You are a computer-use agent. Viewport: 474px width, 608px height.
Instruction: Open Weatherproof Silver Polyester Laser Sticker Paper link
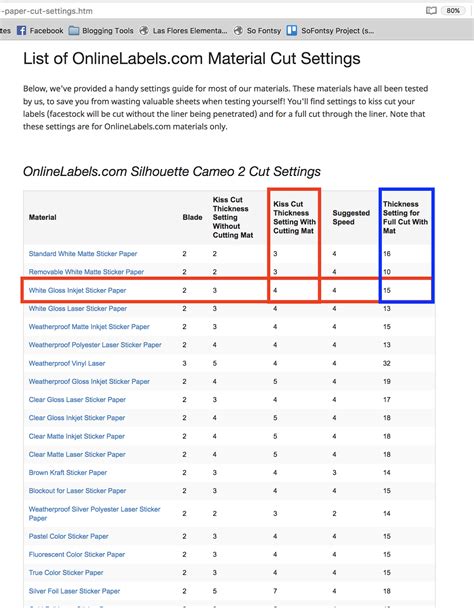pyautogui.click(x=94, y=513)
